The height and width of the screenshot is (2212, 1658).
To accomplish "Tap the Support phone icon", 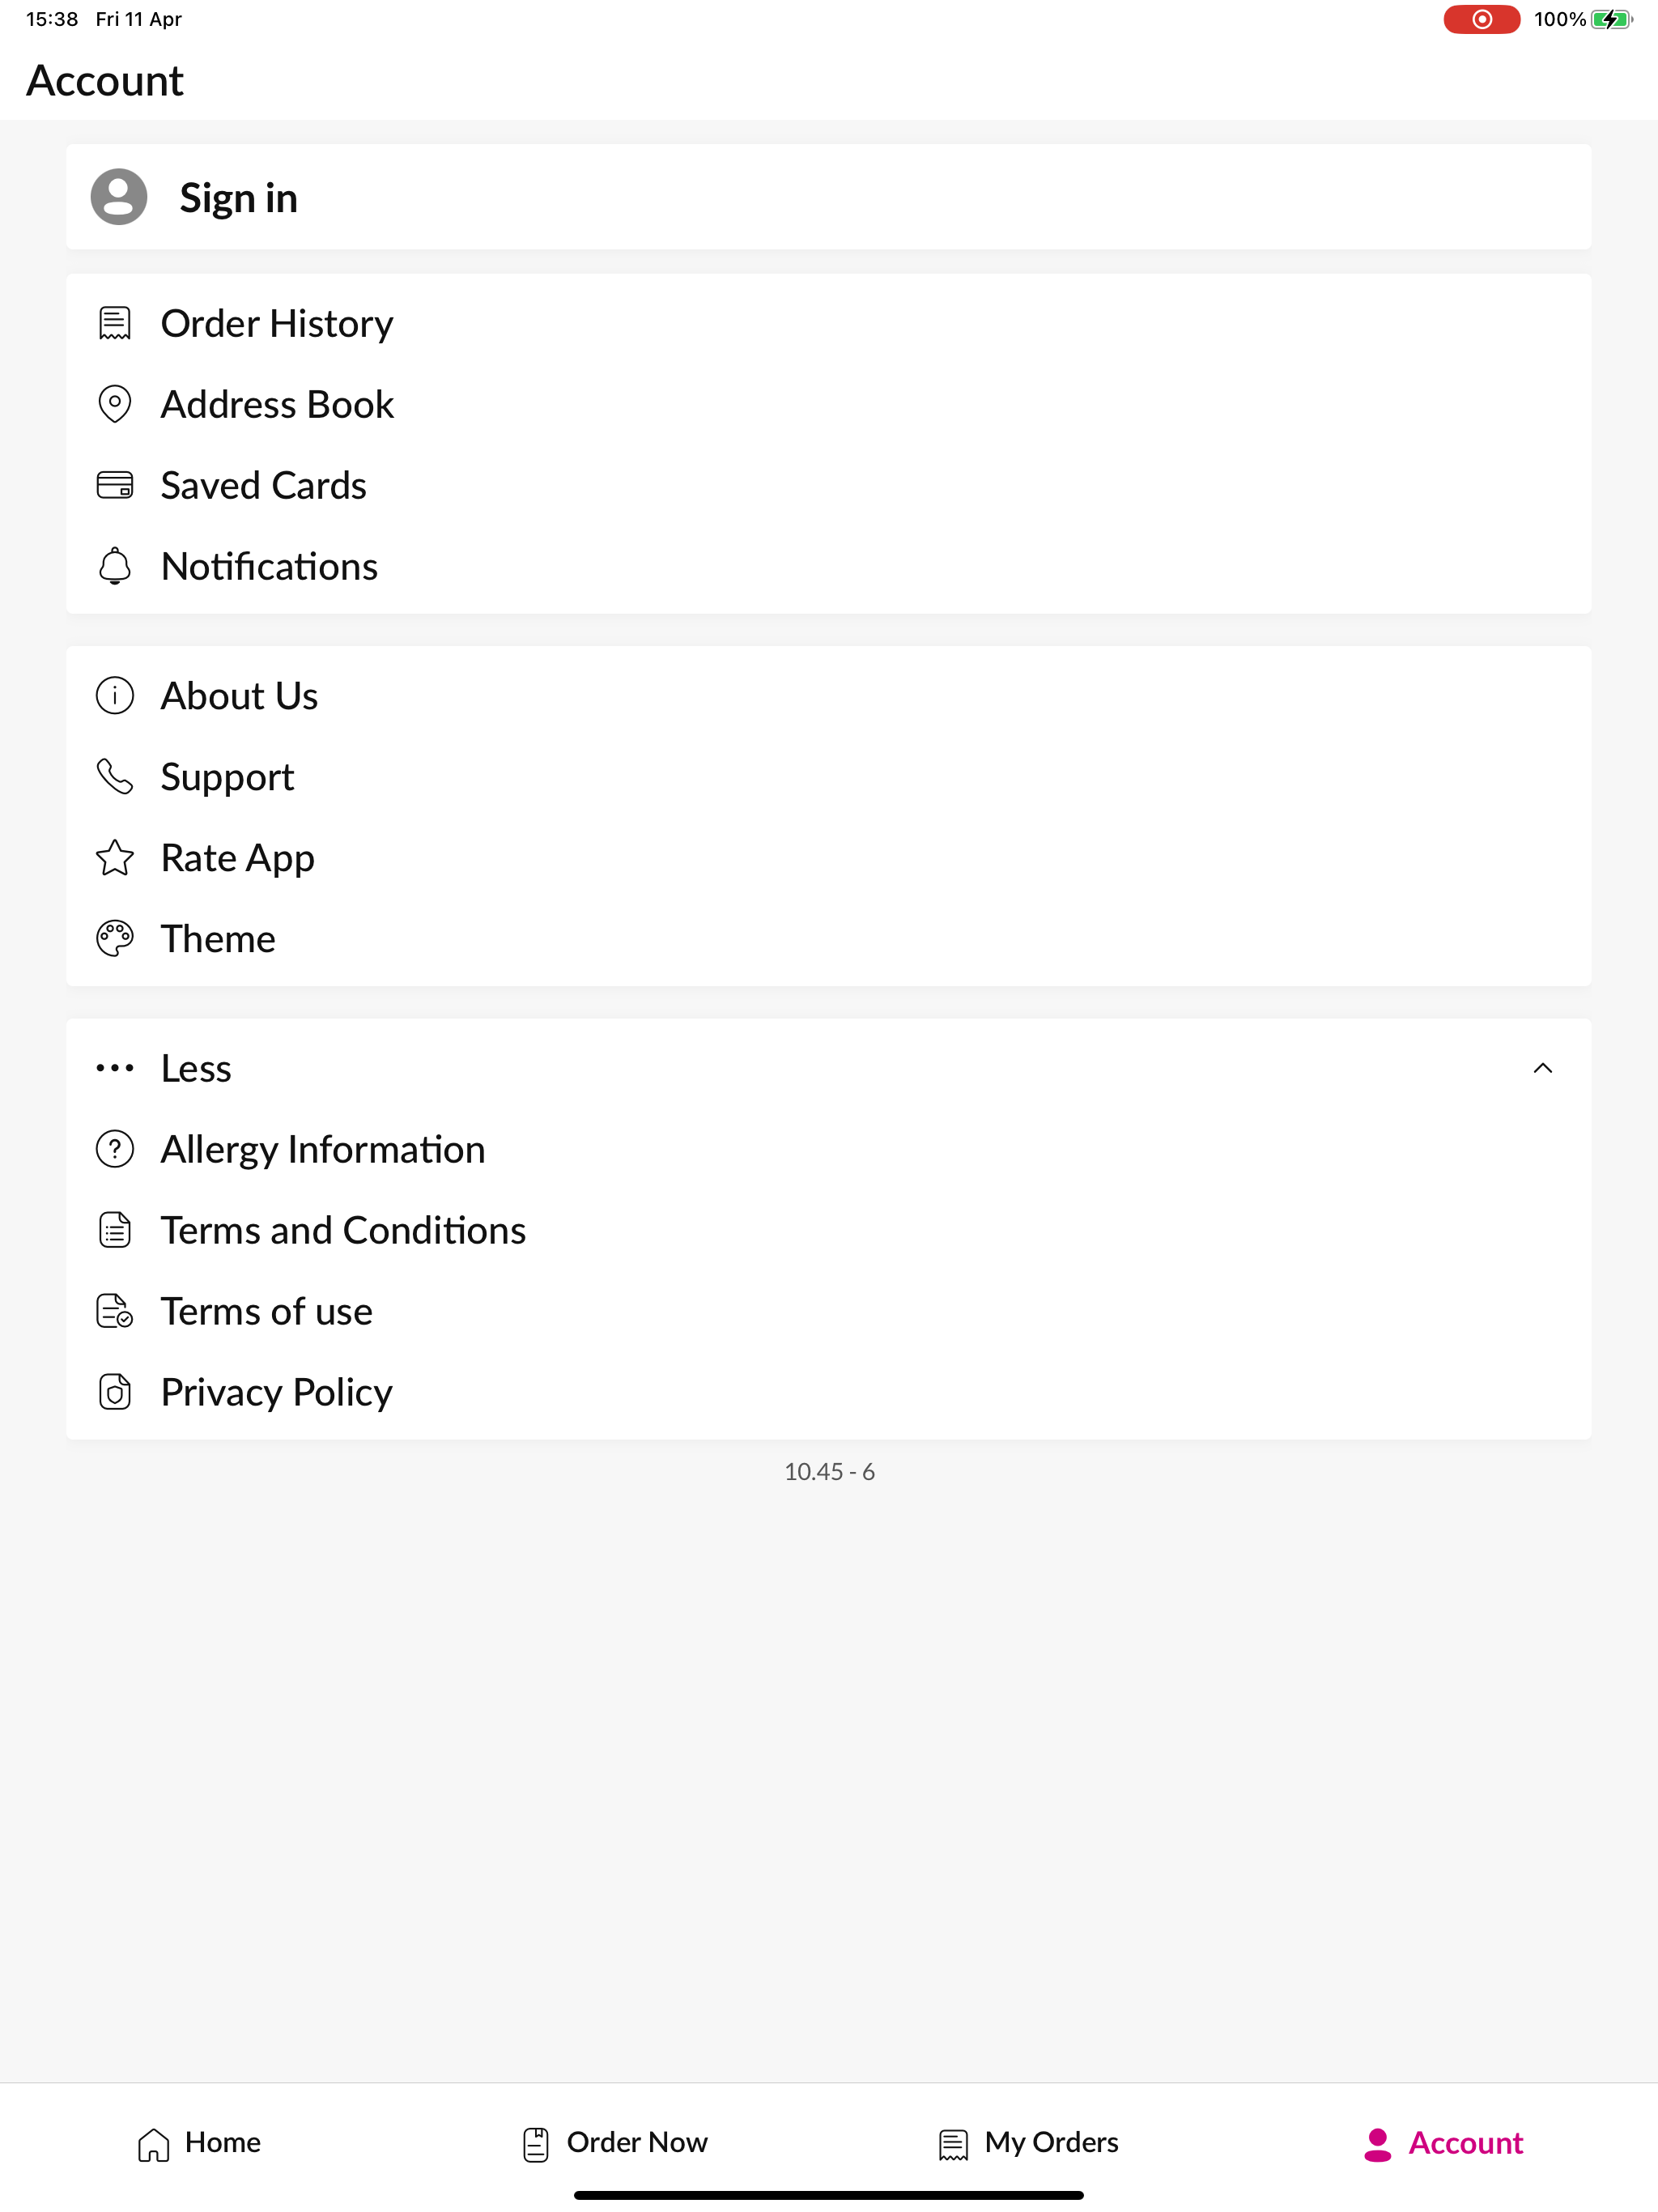I will [115, 777].
